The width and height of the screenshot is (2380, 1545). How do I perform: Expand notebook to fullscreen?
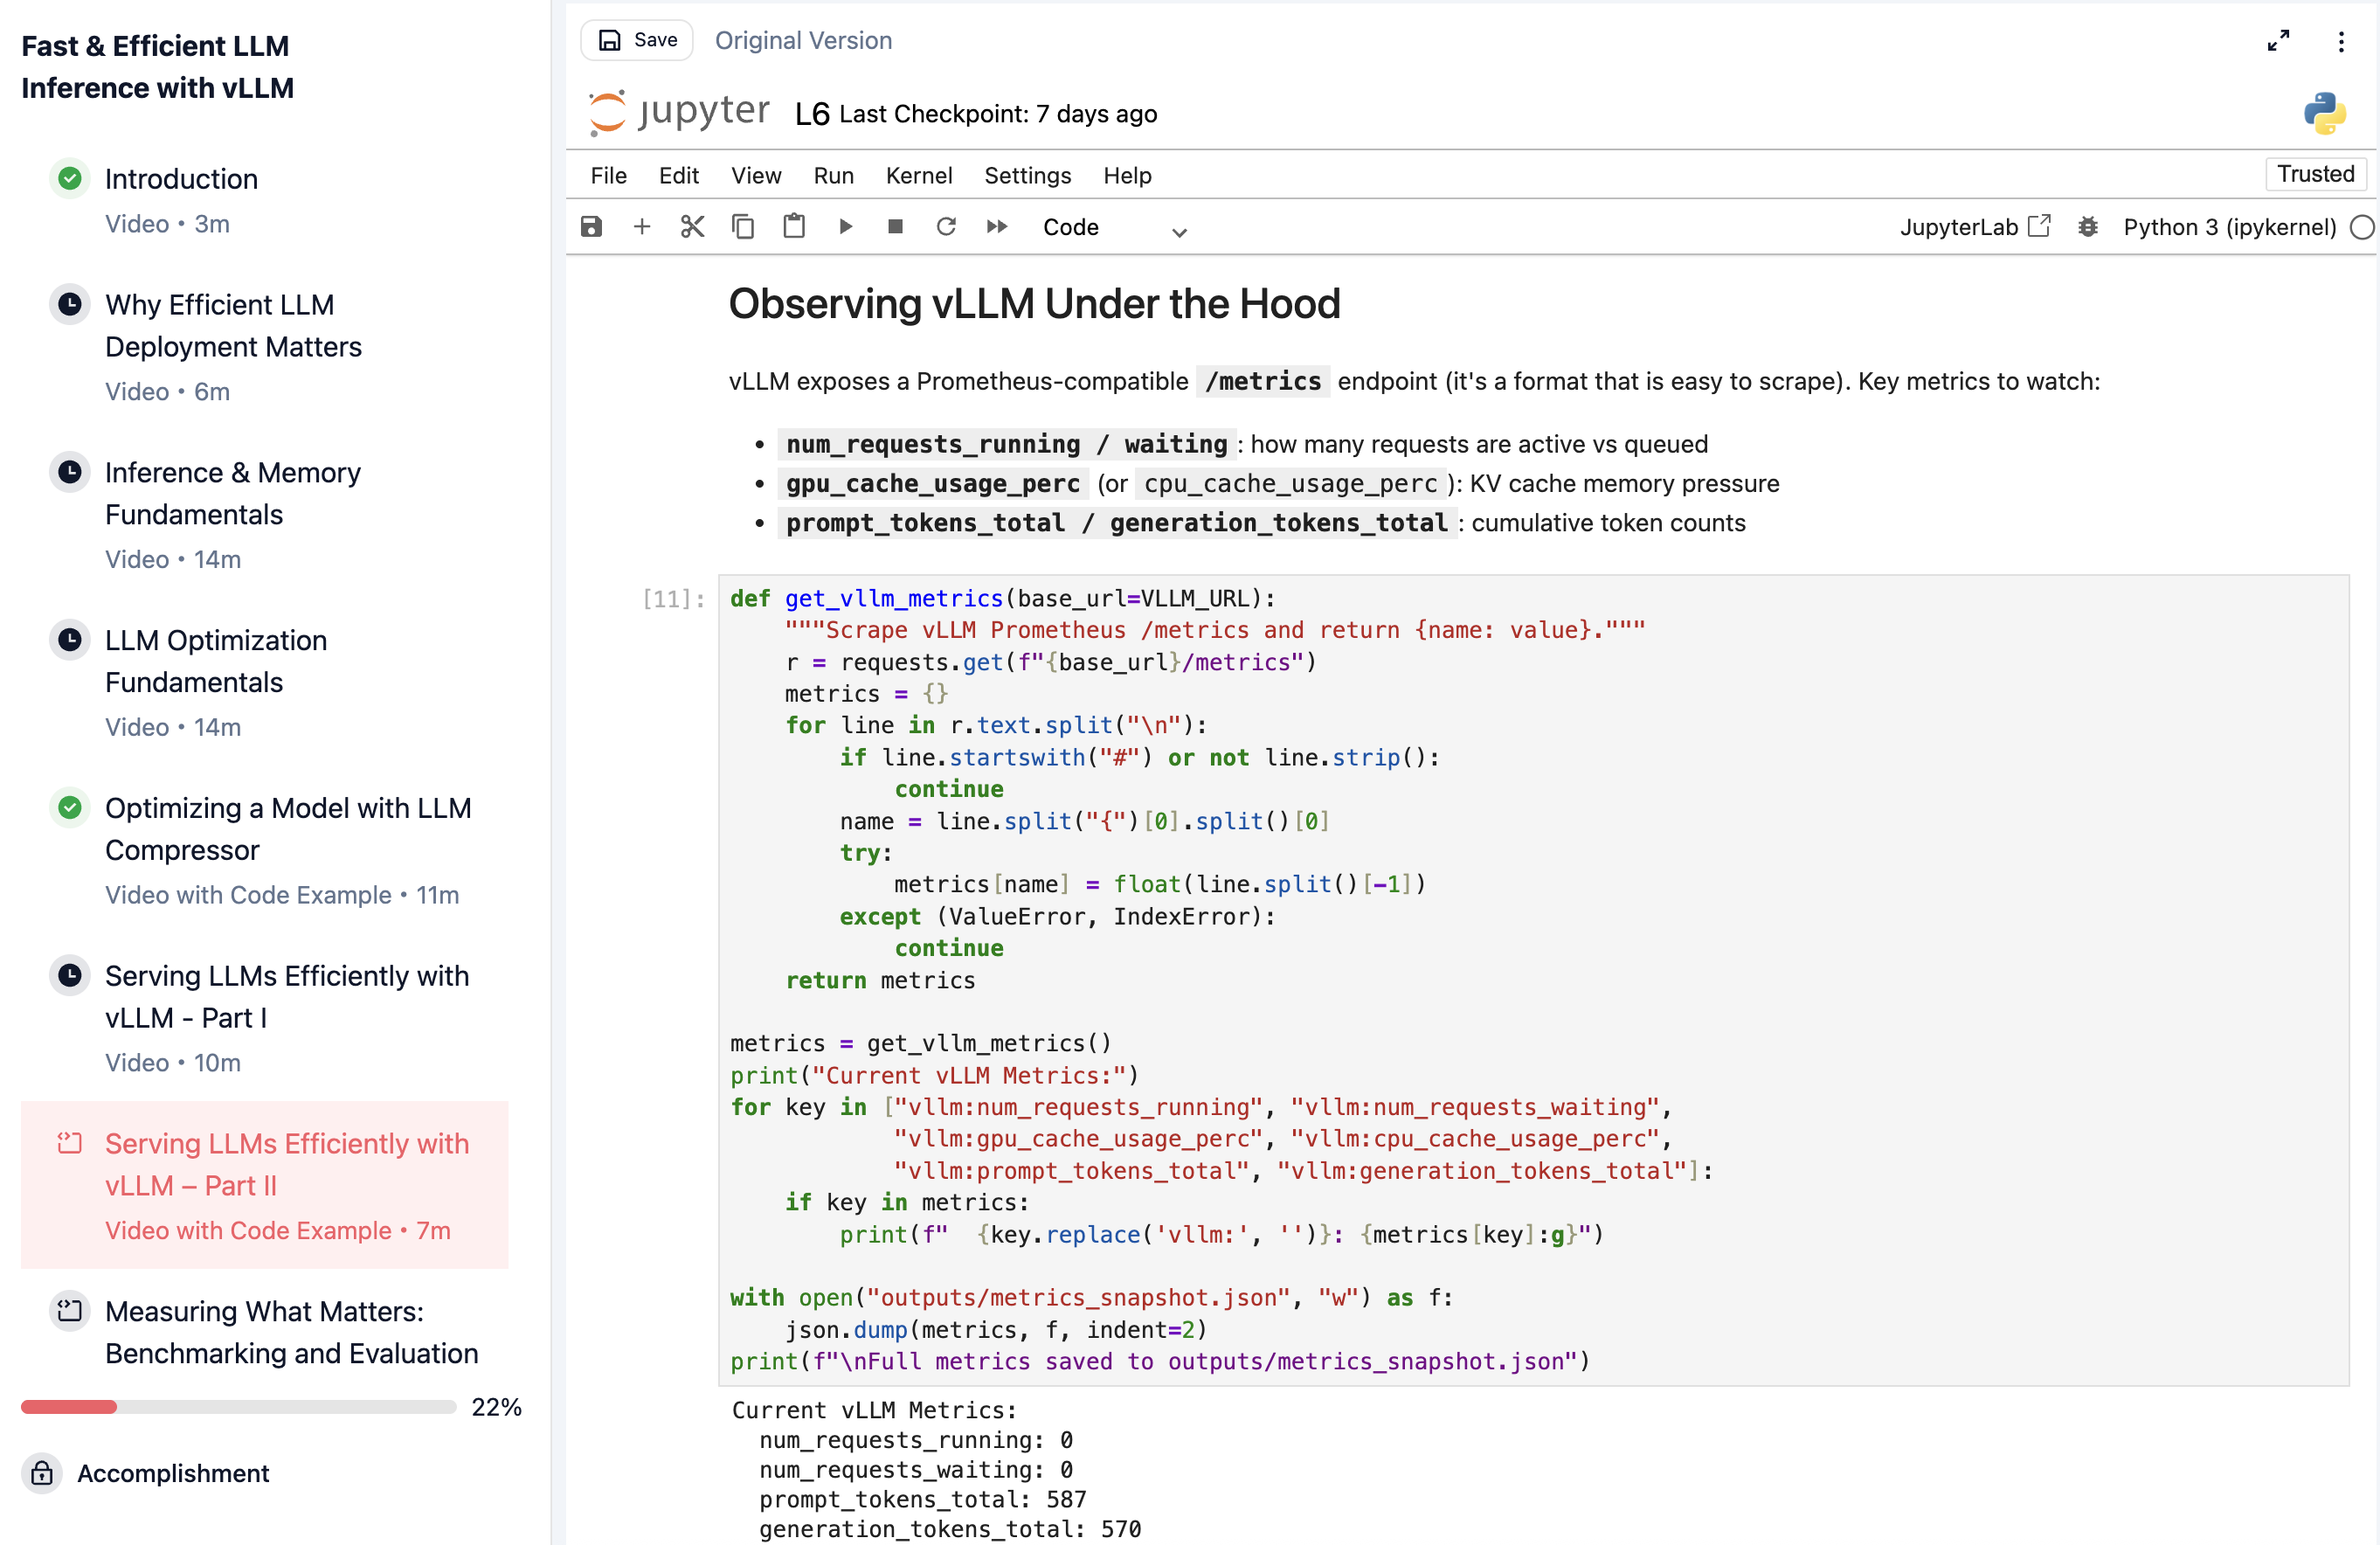pos(2278,41)
